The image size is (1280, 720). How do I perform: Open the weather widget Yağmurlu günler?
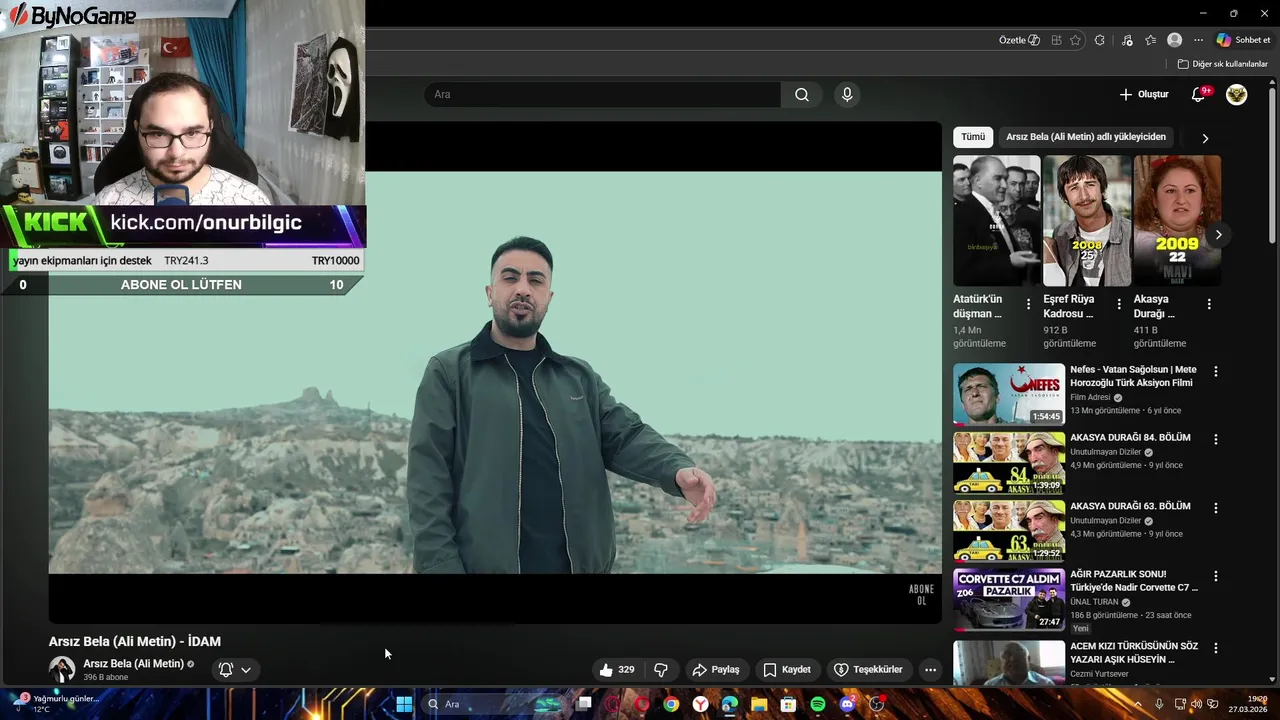tap(55, 704)
